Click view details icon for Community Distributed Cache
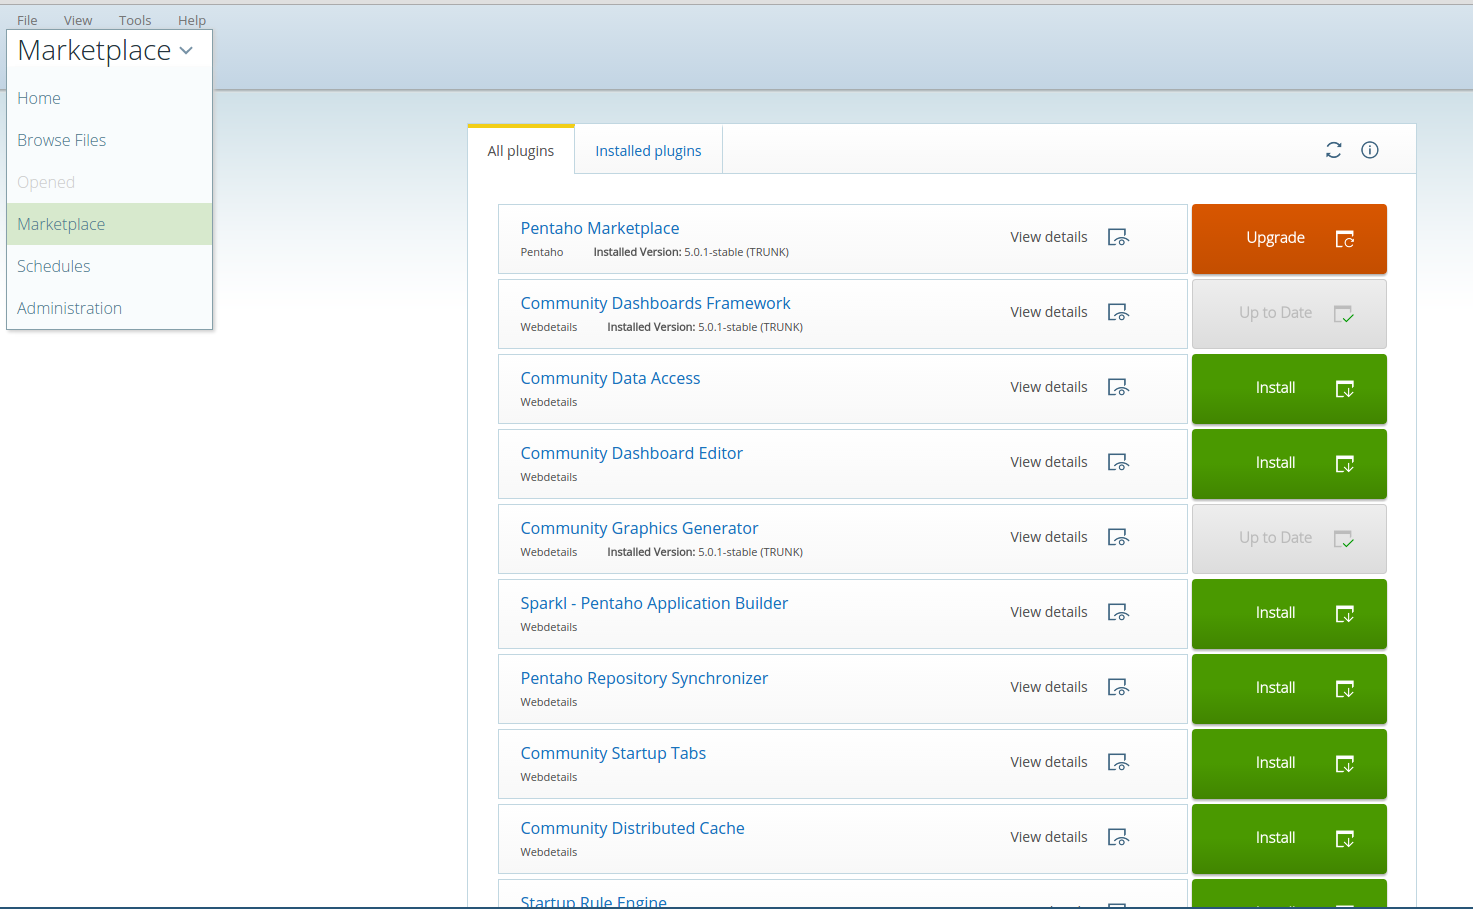The height and width of the screenshot is (909, 1473). (1118, 838)
